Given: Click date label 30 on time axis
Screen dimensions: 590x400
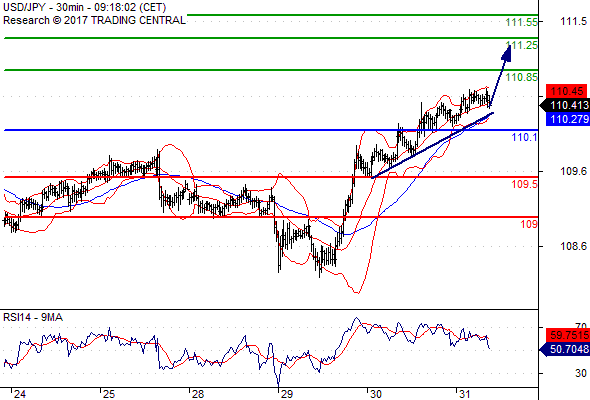Looking at the screenshot, I should [x=376, y=394].
